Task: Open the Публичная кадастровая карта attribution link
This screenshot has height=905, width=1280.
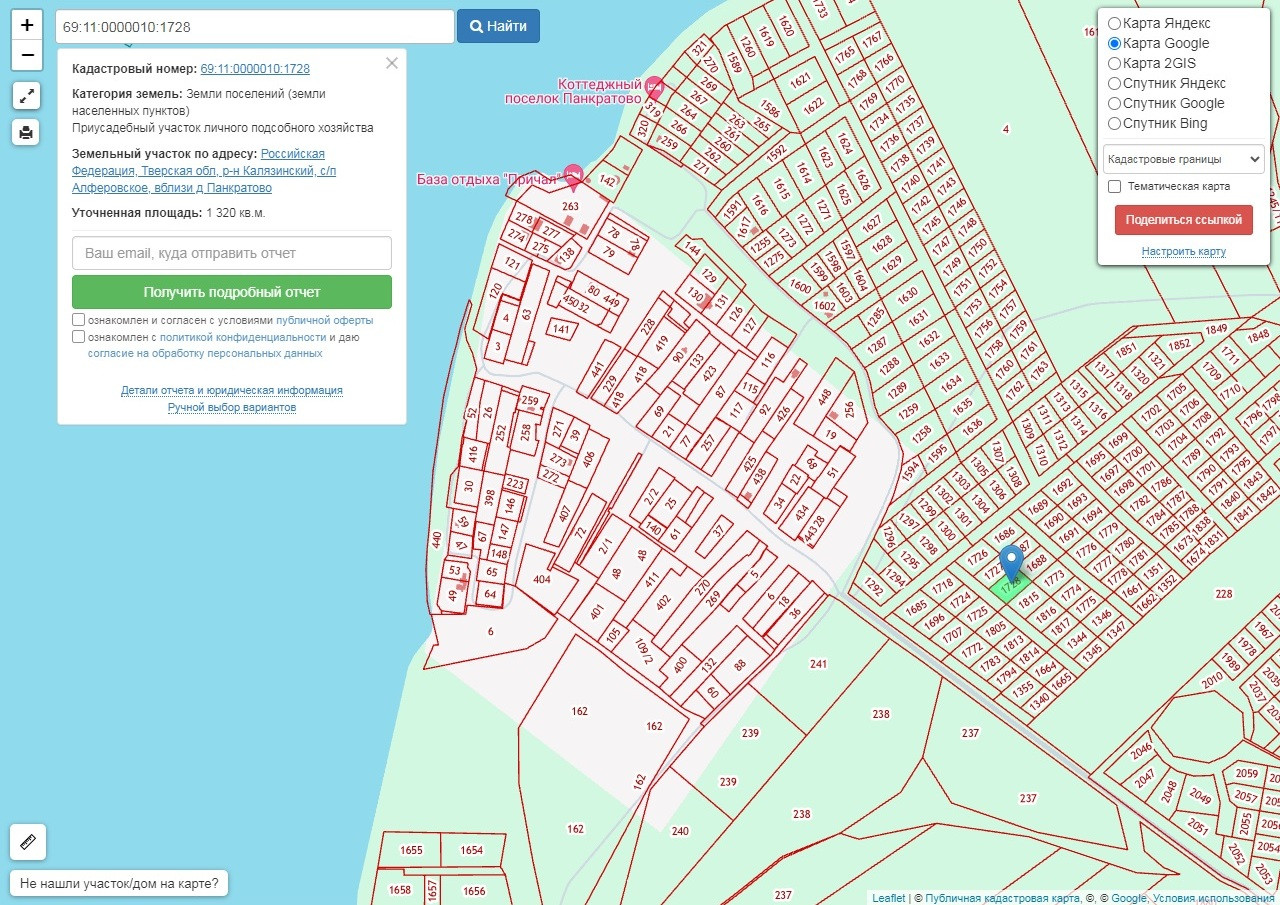Action: tap(1003, 898)
